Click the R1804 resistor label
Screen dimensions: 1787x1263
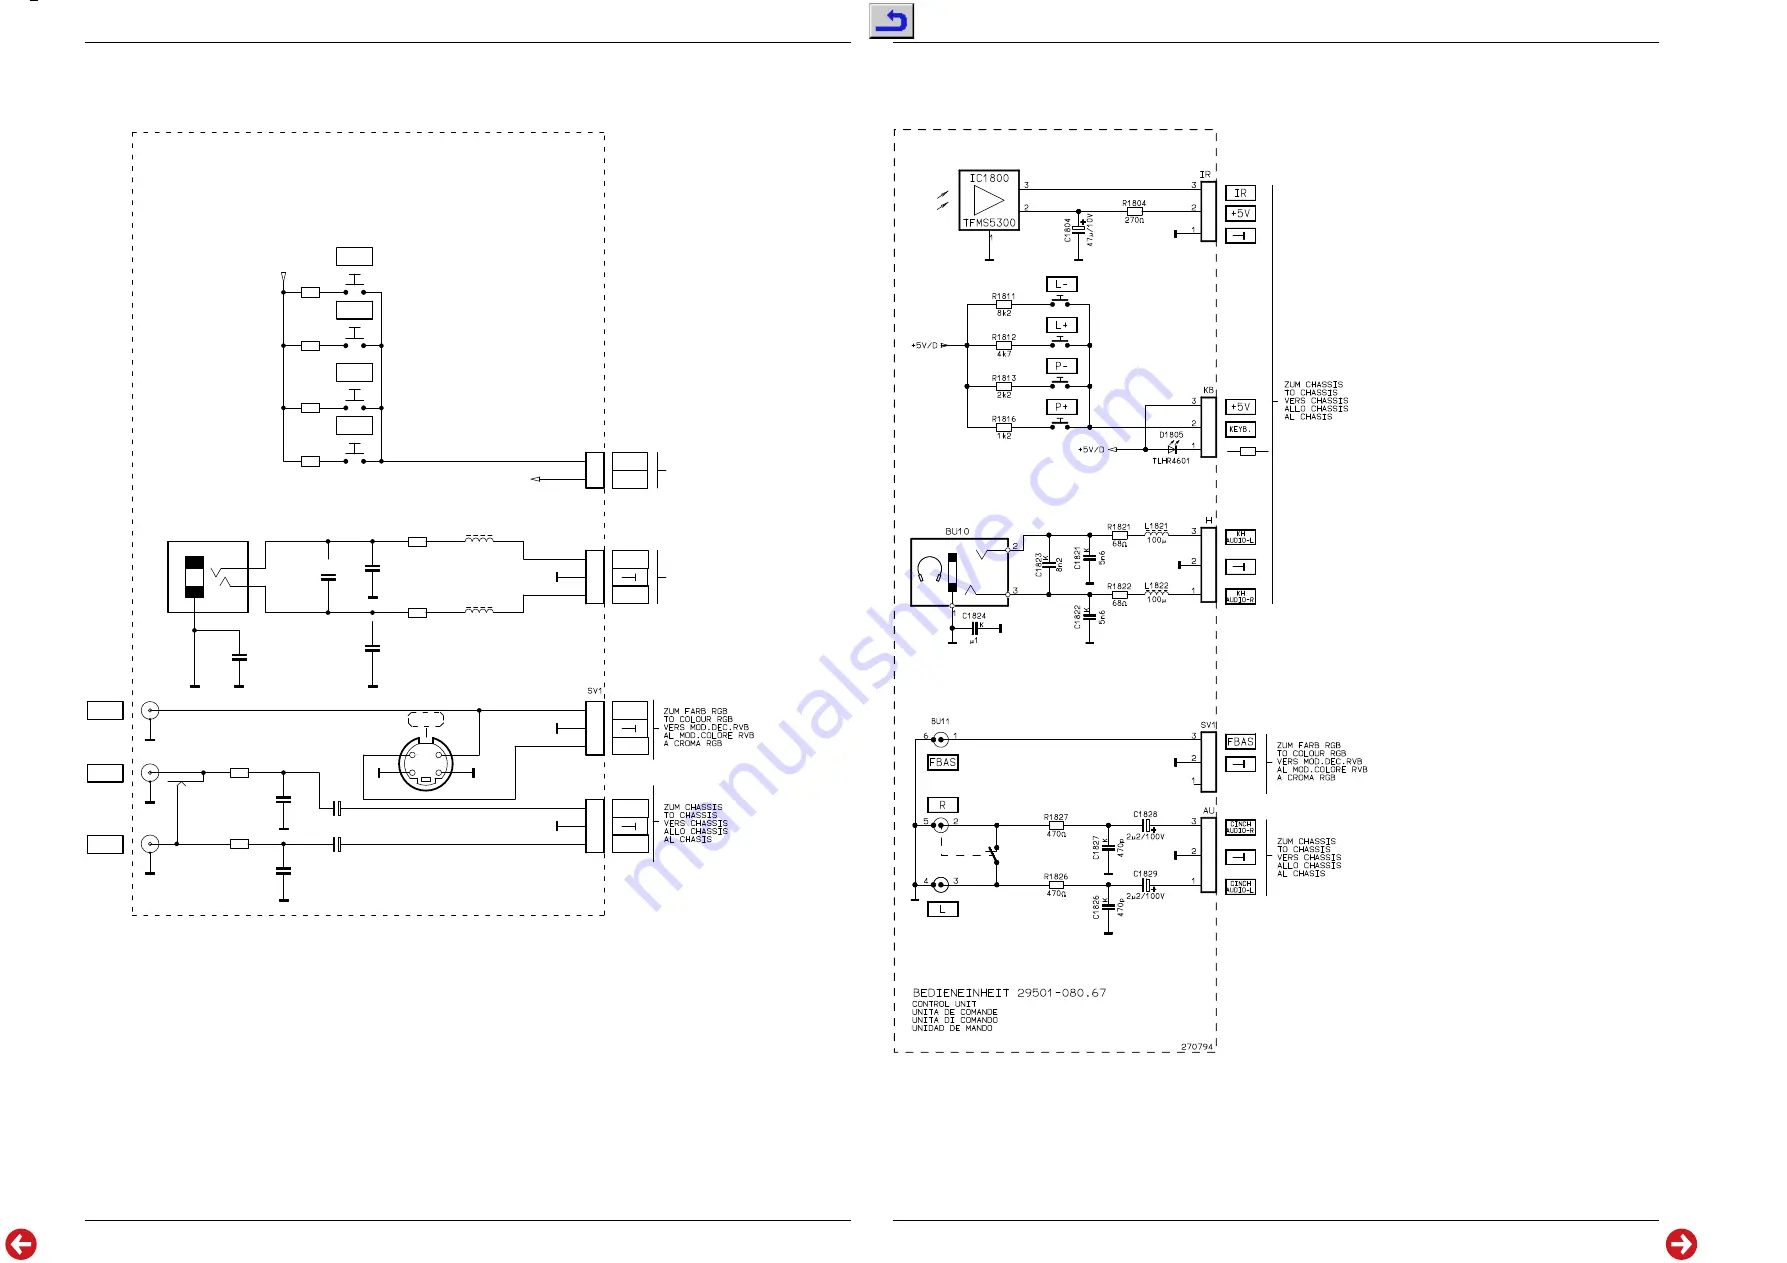1134,203
